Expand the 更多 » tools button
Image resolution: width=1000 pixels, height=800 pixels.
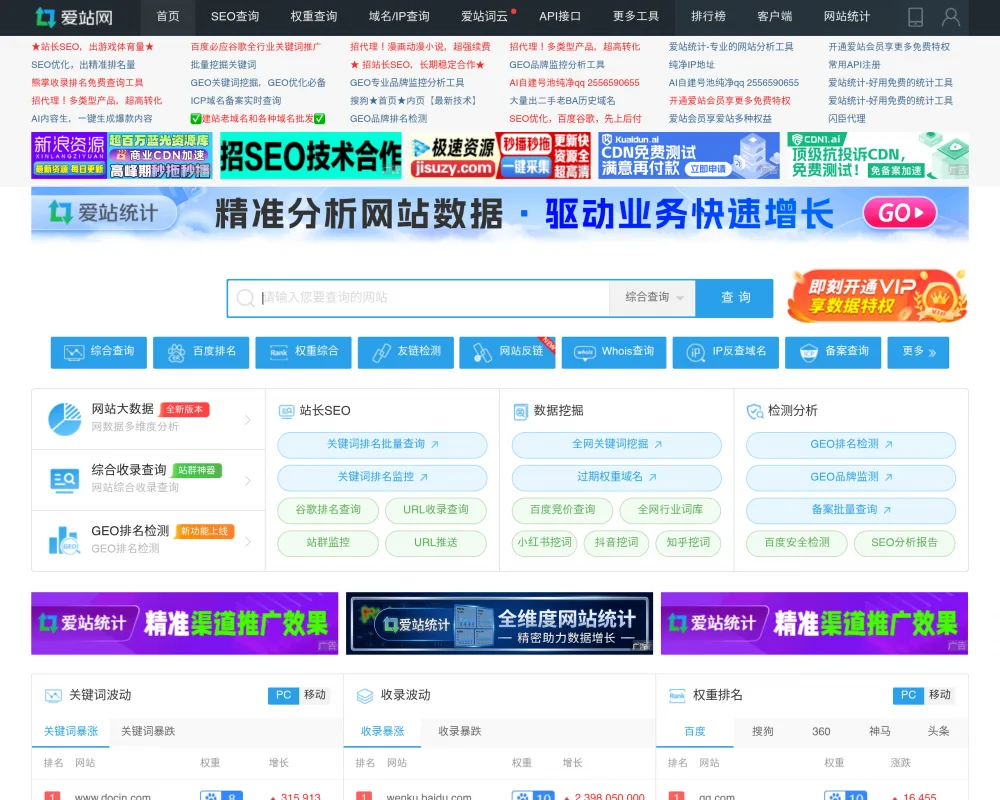pos(918,352)
